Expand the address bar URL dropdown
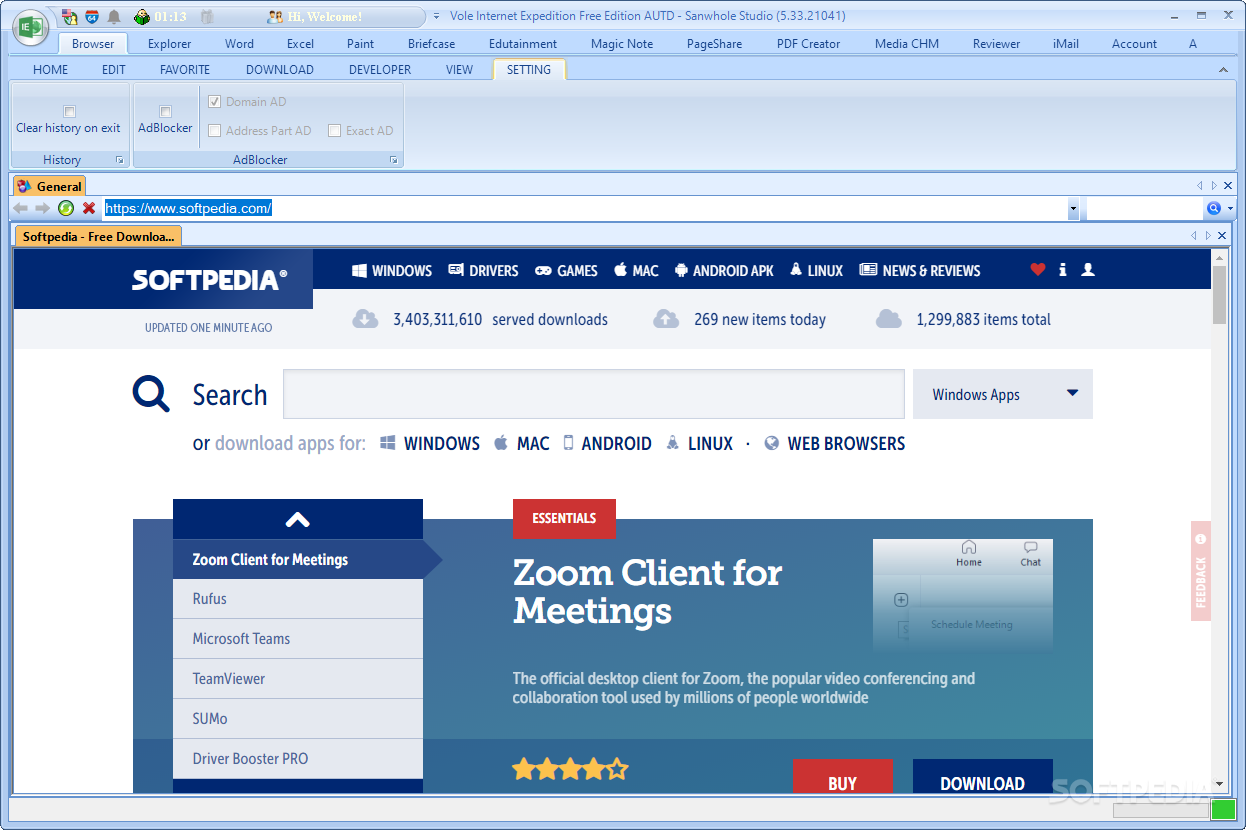This screenshot has width=1246, height=830. click(x=1073, y=208)
